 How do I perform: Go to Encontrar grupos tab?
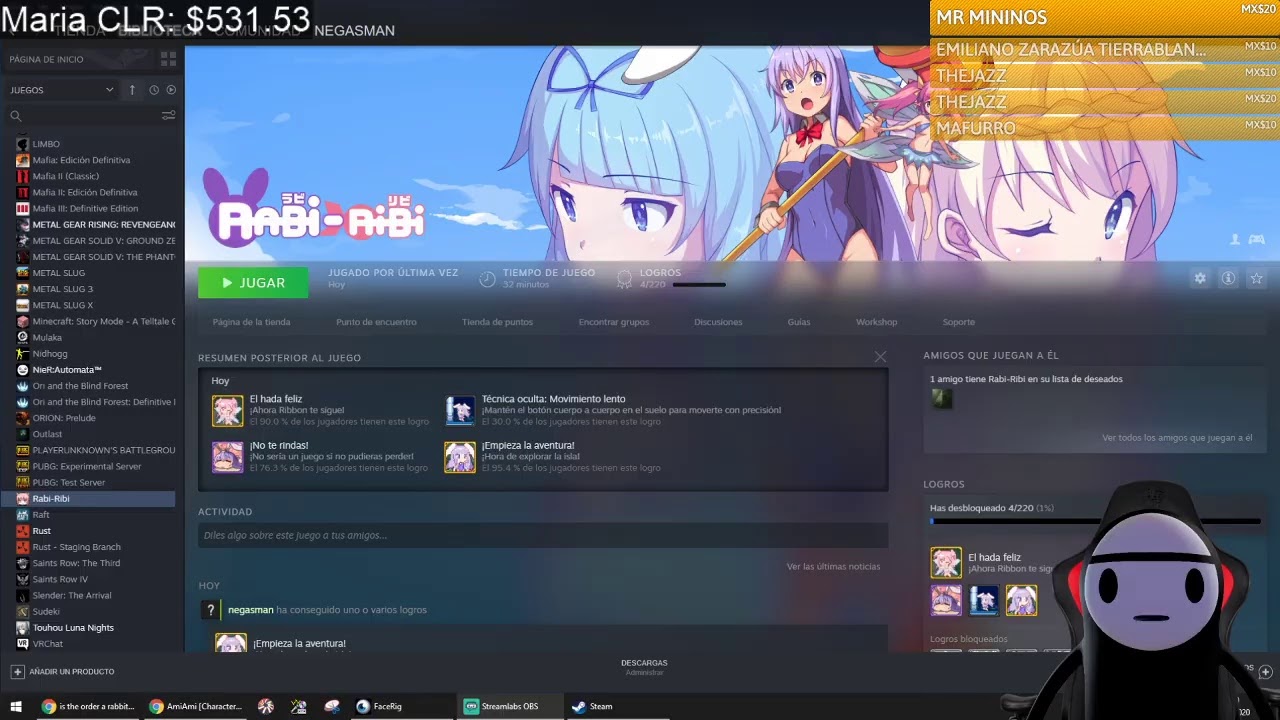614,322
